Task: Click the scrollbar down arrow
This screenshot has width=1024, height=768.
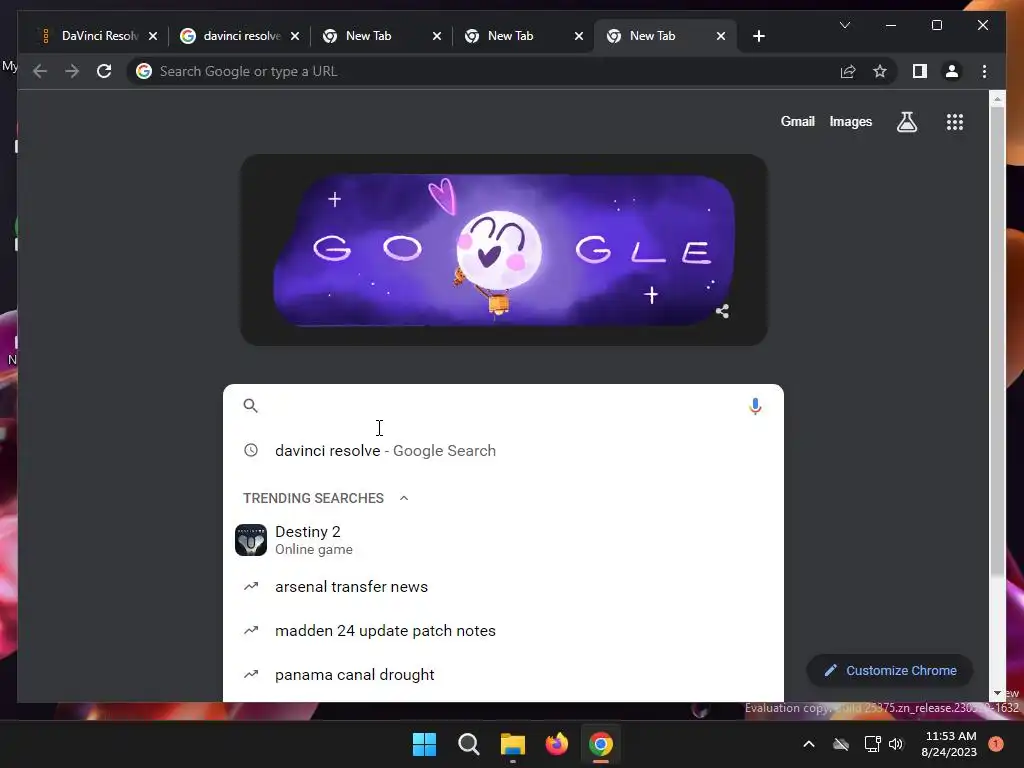Action: coord(997,694)
